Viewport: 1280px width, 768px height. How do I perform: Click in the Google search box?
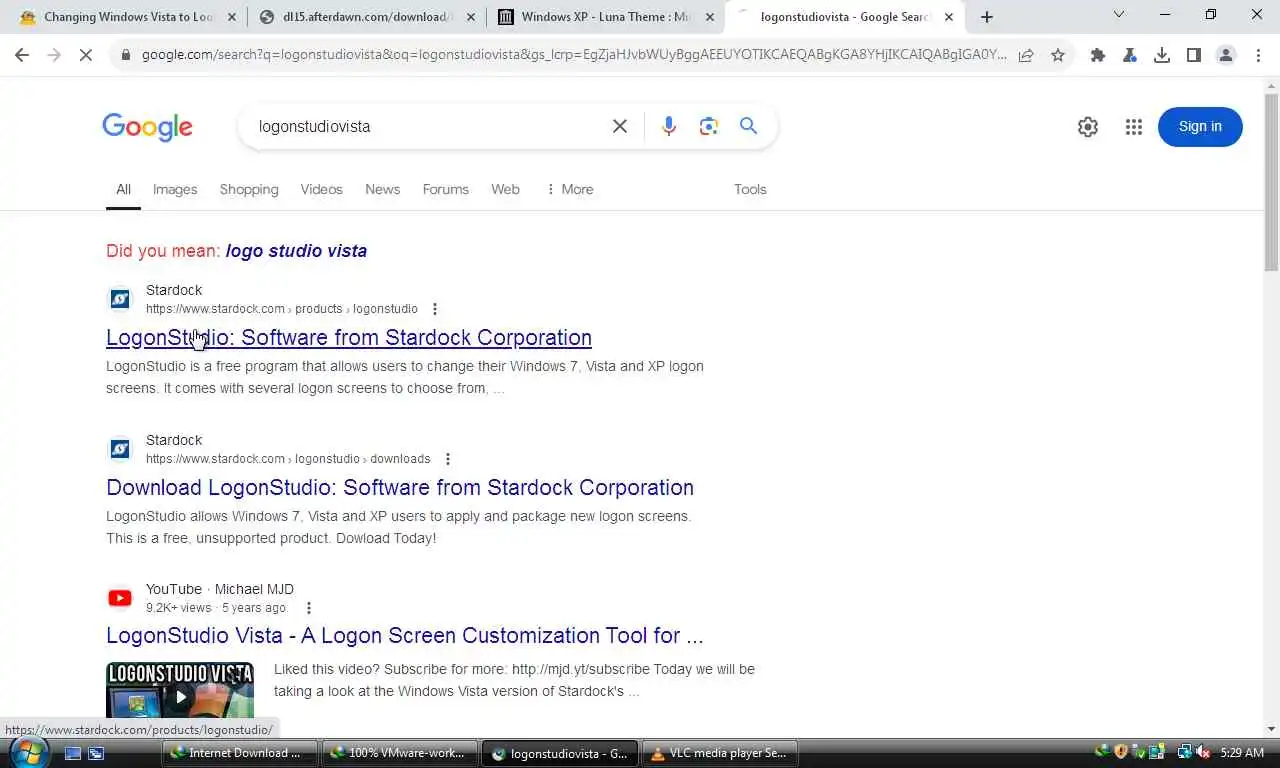pos(425,126)
